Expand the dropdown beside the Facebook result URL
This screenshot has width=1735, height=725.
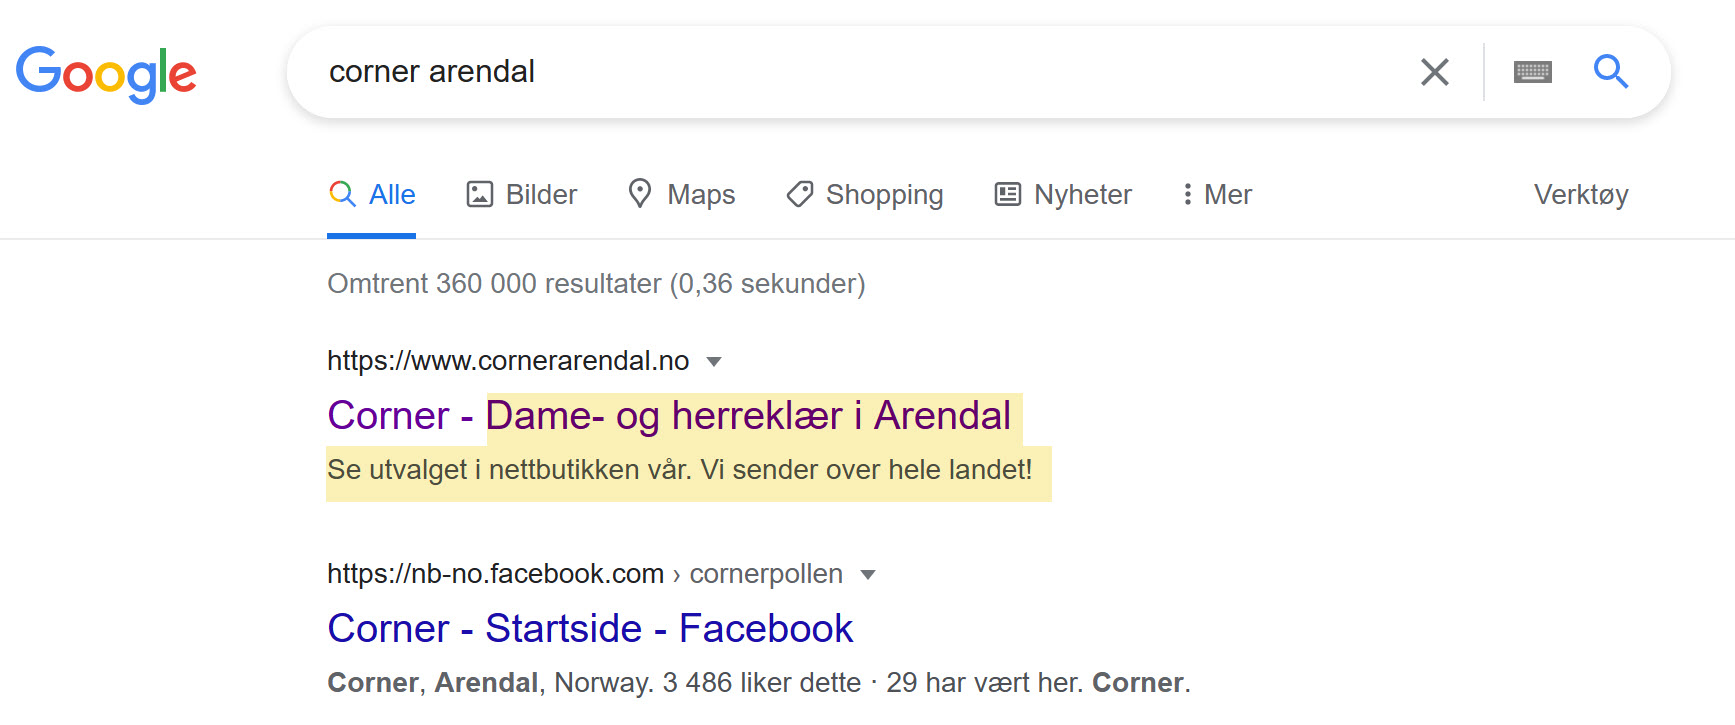[869, 574]
